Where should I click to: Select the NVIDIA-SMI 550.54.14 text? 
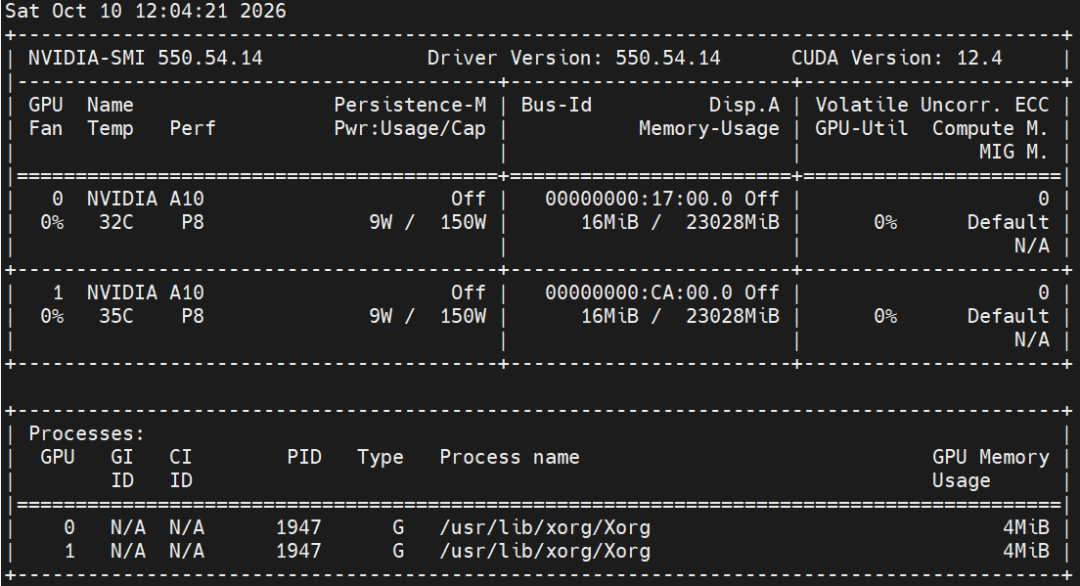click(x=145, y=58)
